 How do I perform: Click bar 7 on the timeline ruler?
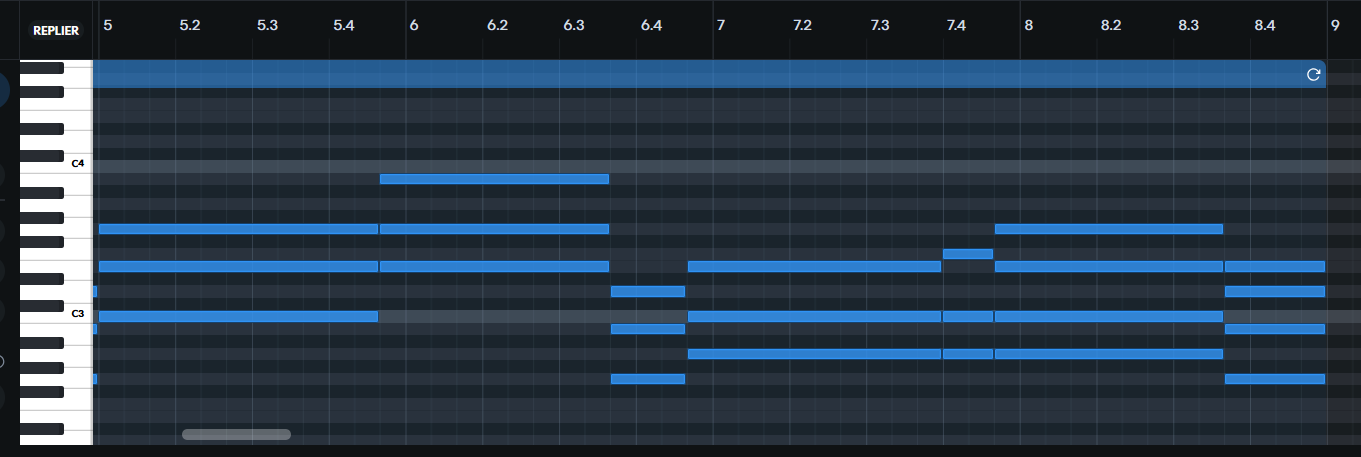721,25
